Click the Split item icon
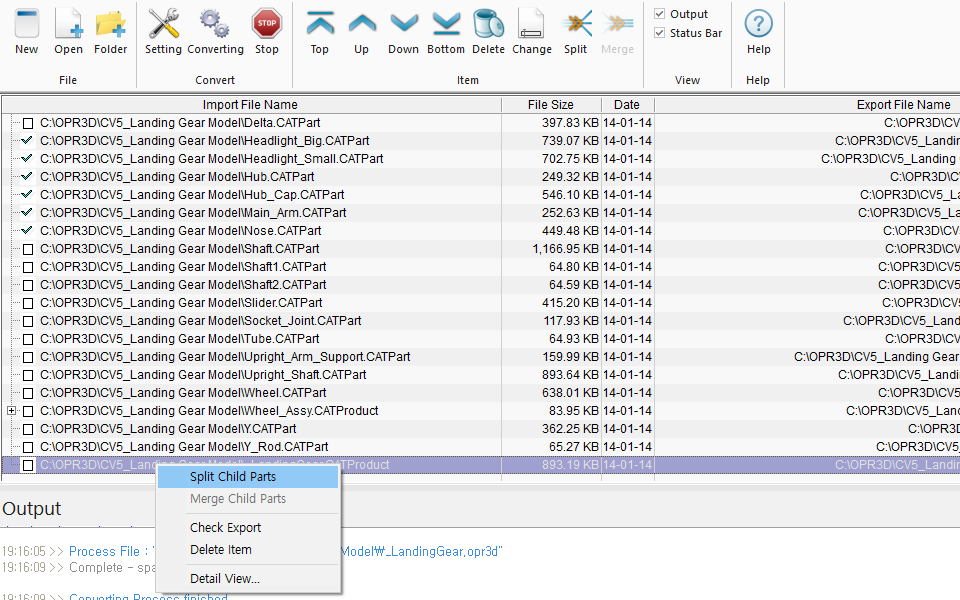Viewport: 960px width, 600px height. pyautogui.click(x=575, y=24)
